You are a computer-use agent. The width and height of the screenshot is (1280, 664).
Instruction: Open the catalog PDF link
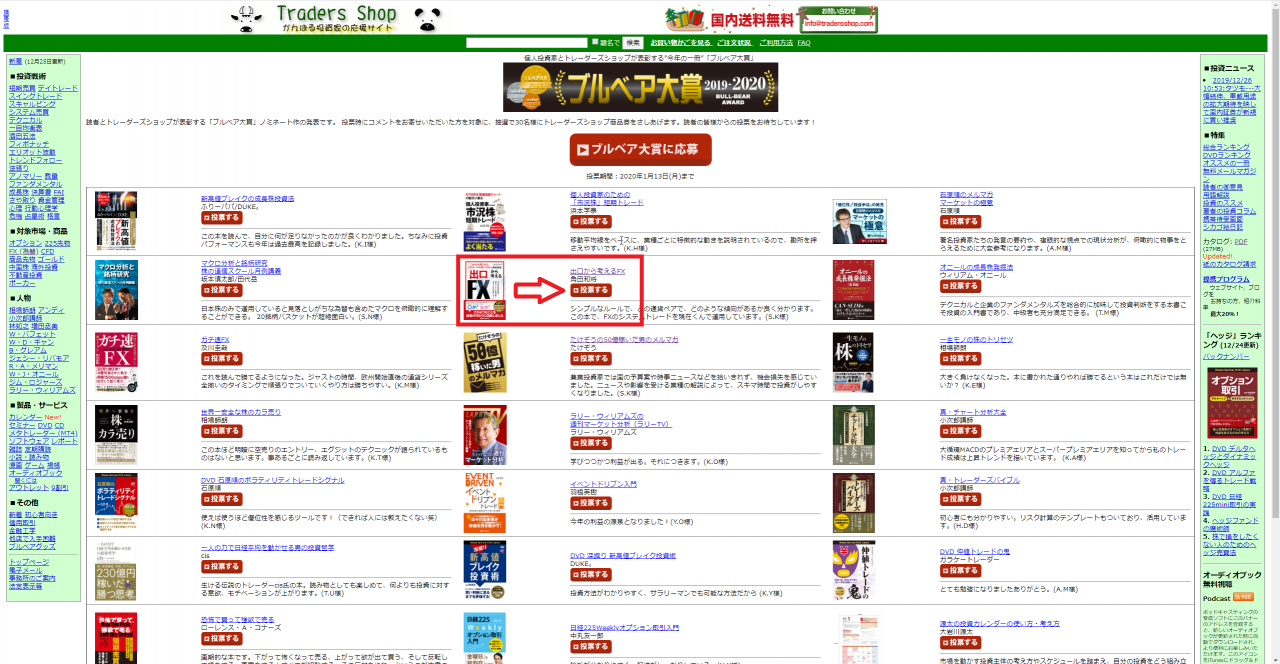[1240, 241]
